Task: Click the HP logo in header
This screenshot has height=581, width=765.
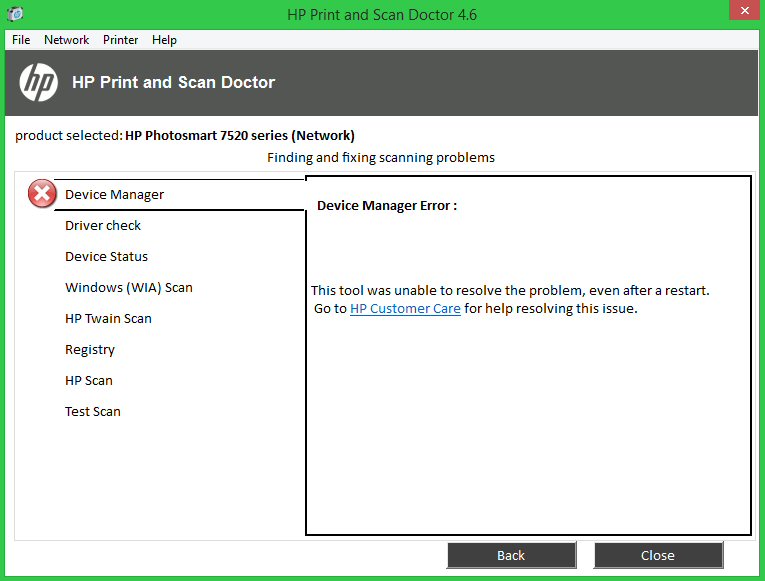Action: (39, 82)
